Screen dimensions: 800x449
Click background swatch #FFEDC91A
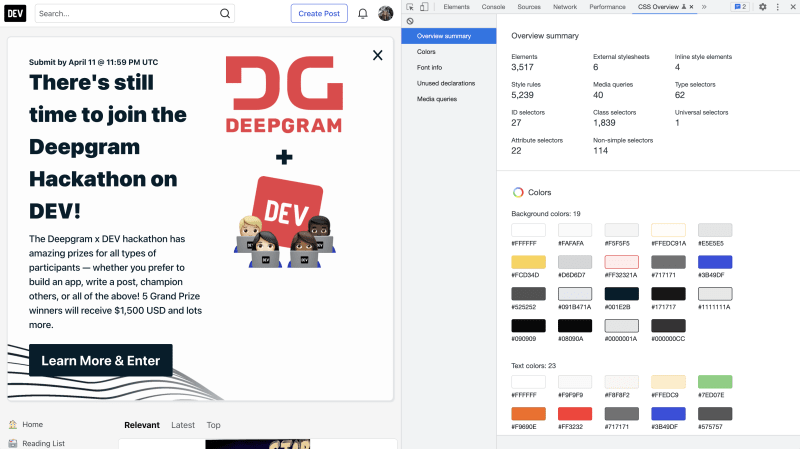point(668,230)
